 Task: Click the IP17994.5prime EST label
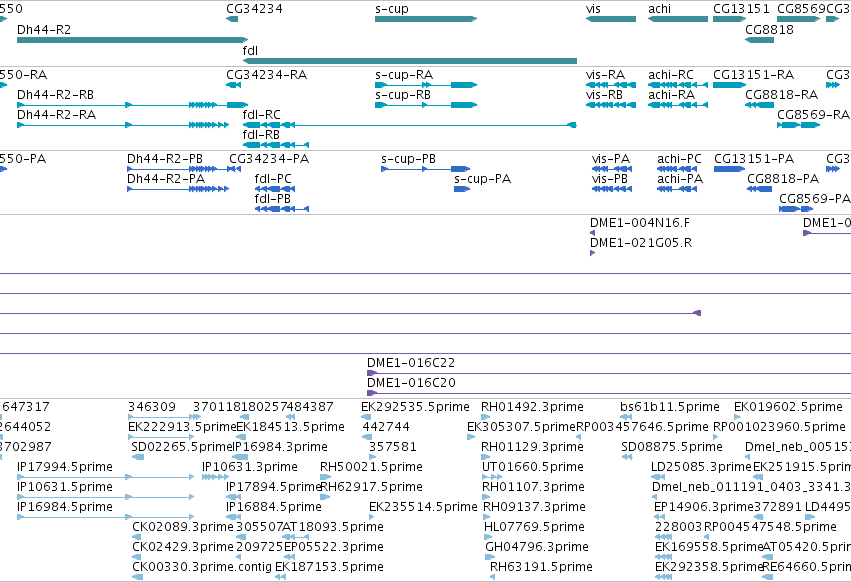tap(65, 467)
